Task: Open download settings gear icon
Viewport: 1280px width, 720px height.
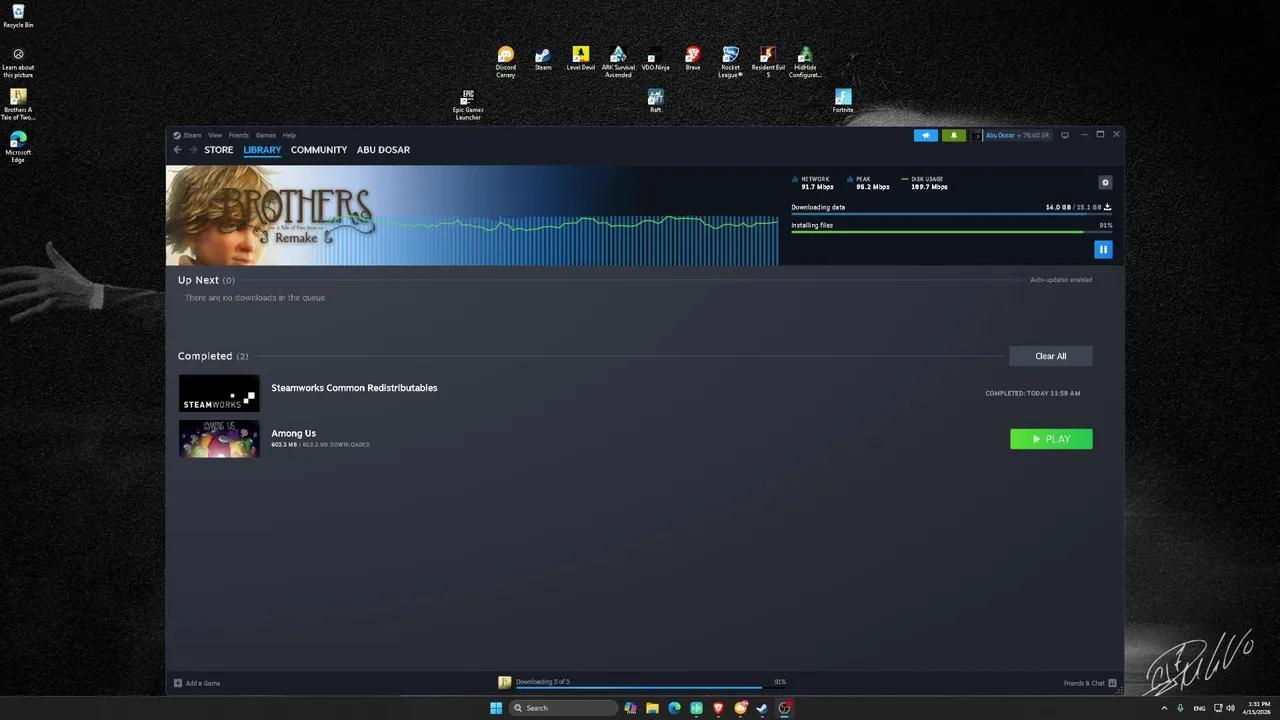Action: click(x=1105, y=183)
